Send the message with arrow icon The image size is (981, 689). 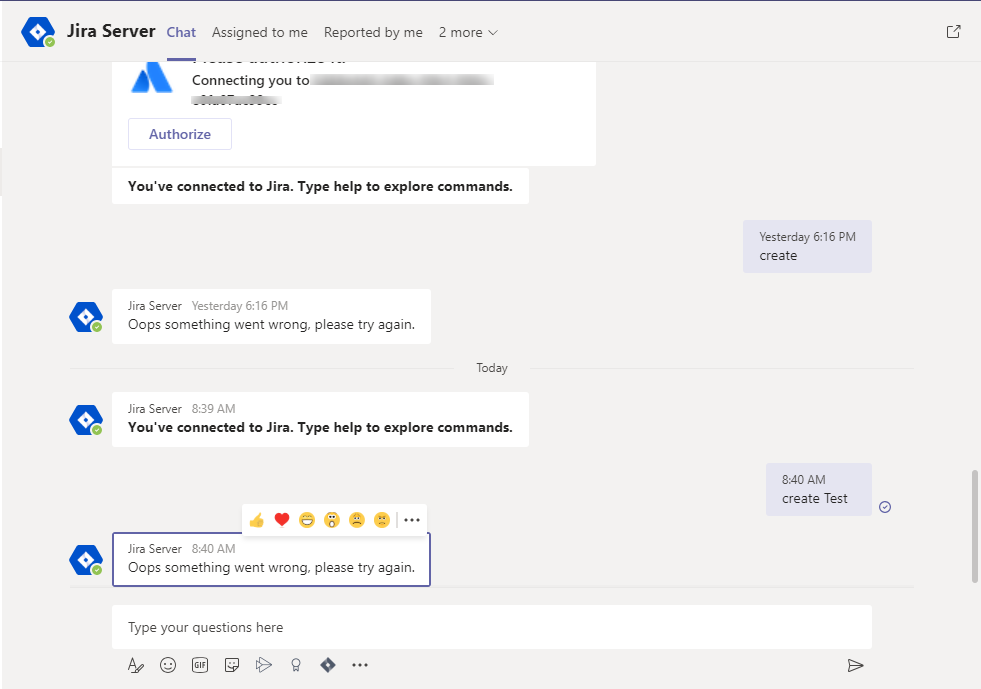855,665
